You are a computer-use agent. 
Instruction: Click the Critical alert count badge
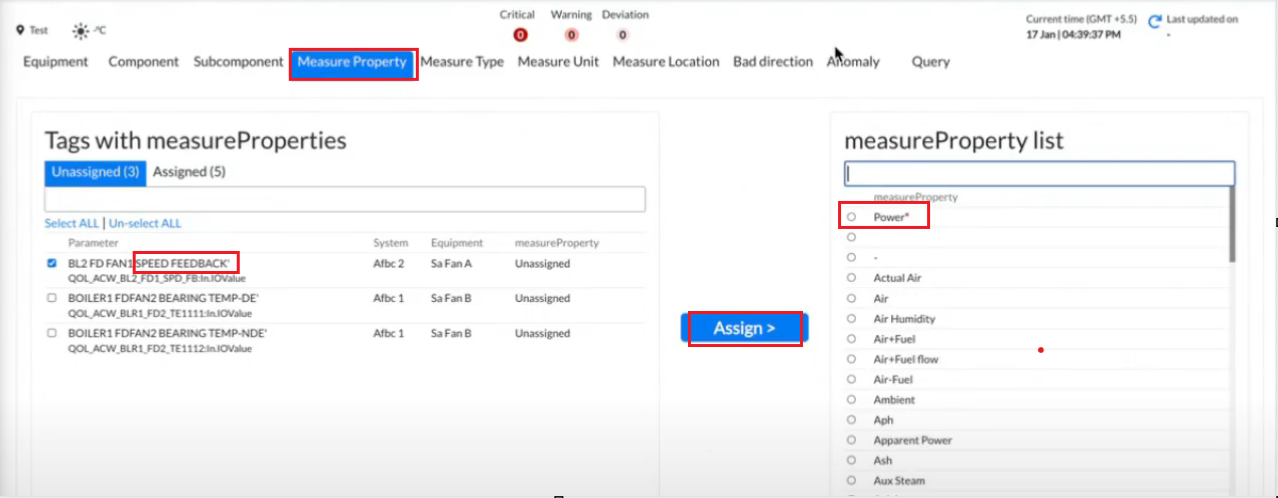520,35
